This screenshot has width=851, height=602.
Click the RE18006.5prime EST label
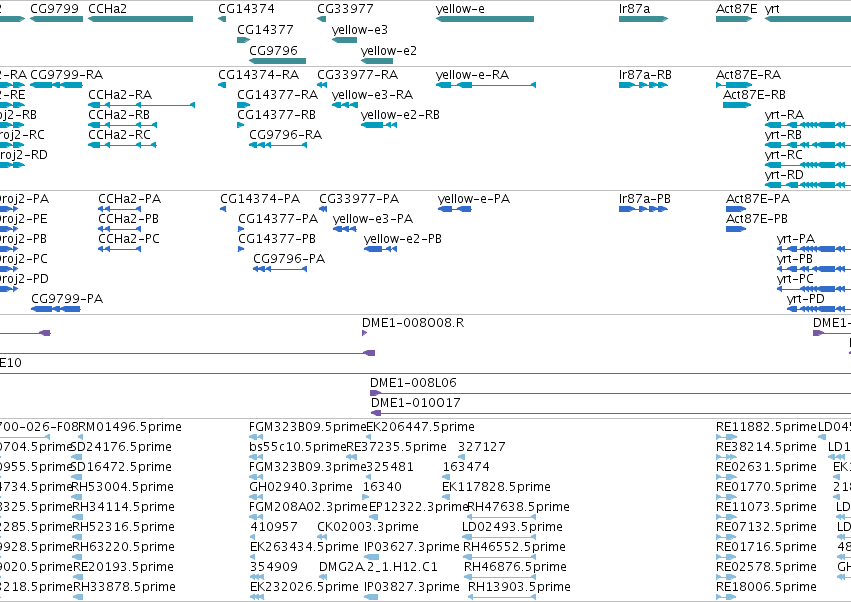tap(766, 587)
